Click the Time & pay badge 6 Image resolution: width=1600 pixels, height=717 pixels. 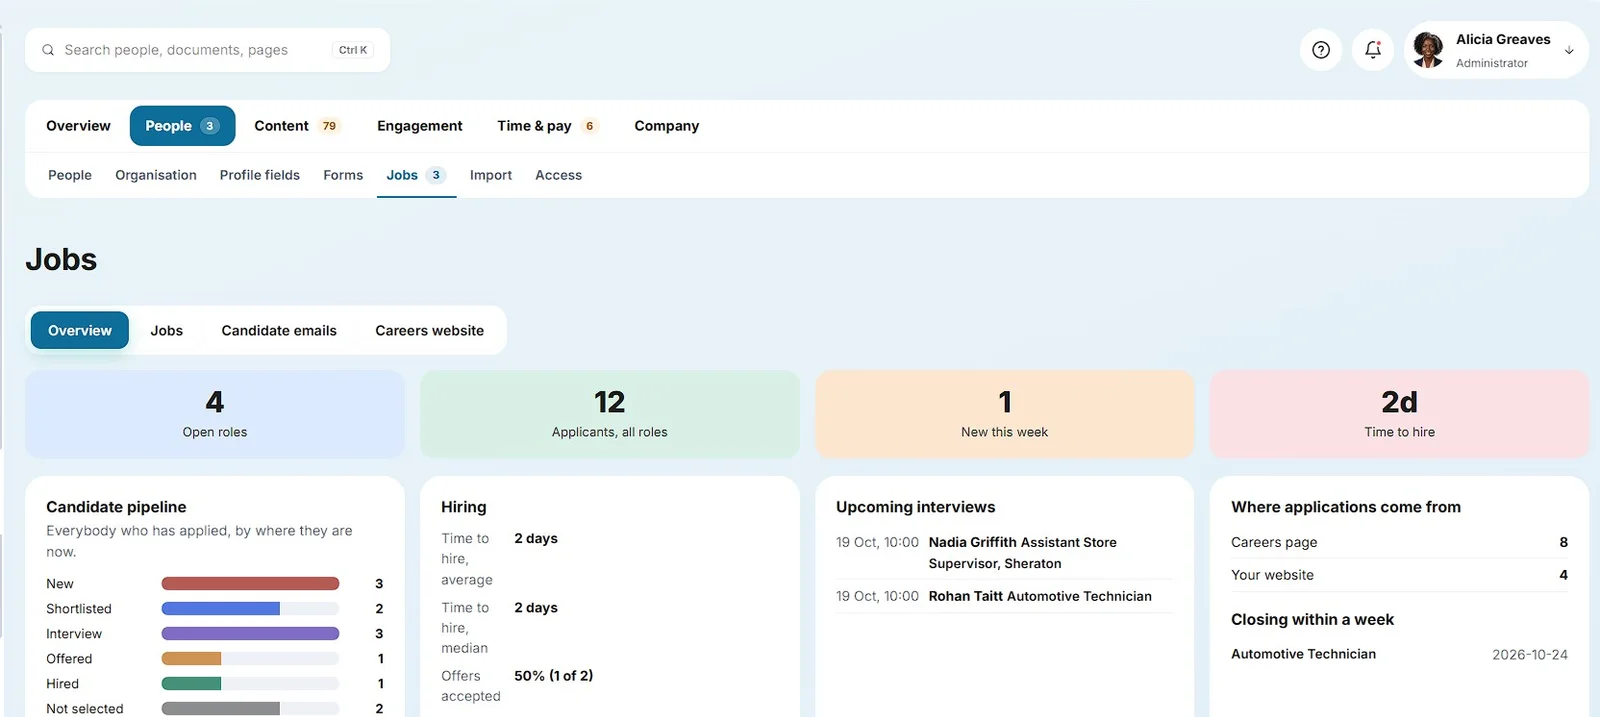[x=589, y=126]
